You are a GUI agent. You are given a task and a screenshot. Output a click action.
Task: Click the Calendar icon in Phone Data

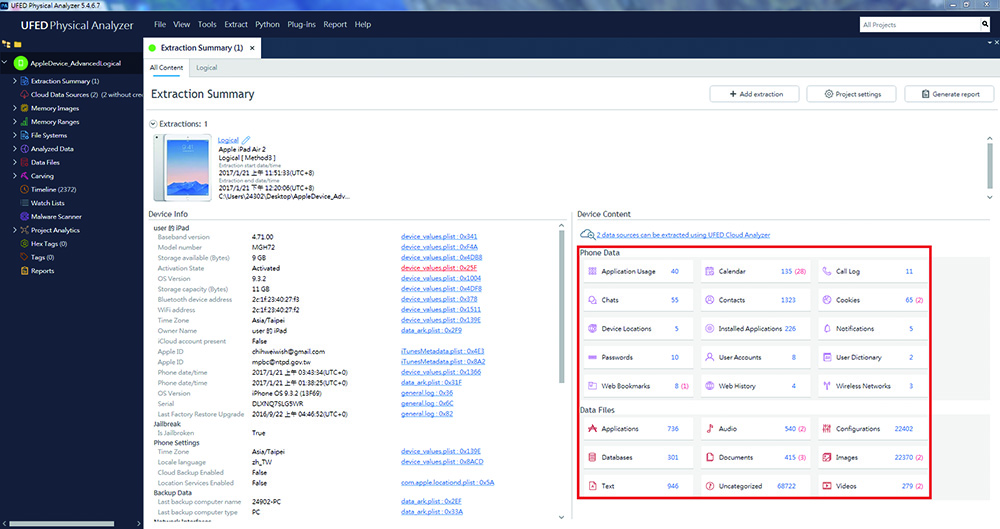(x=709, y=271)
